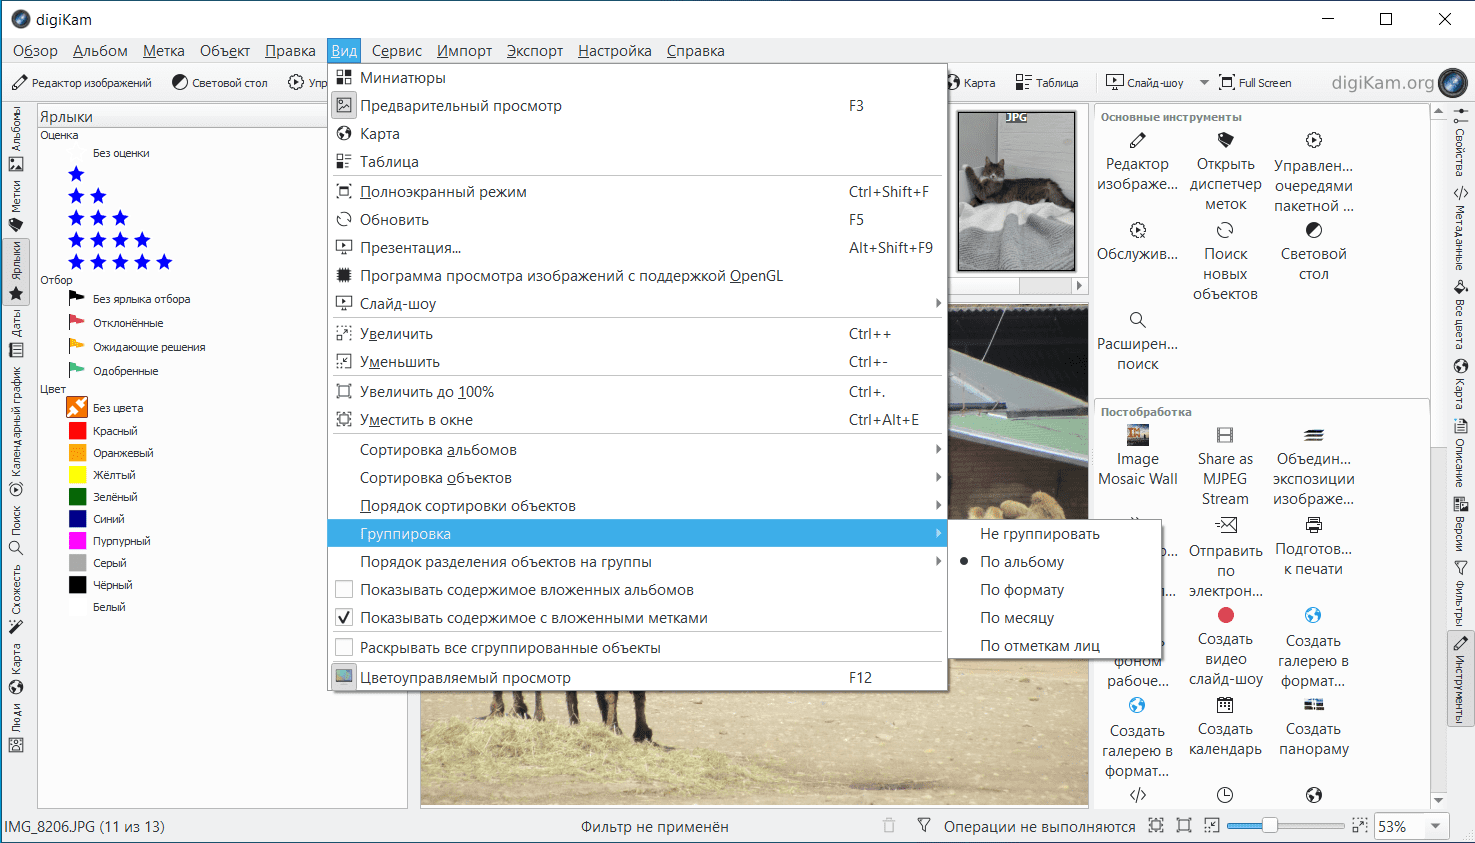Choose Полноэкранный режим menu item
This screenshot has width=1475, height=843.
point(638,192)
